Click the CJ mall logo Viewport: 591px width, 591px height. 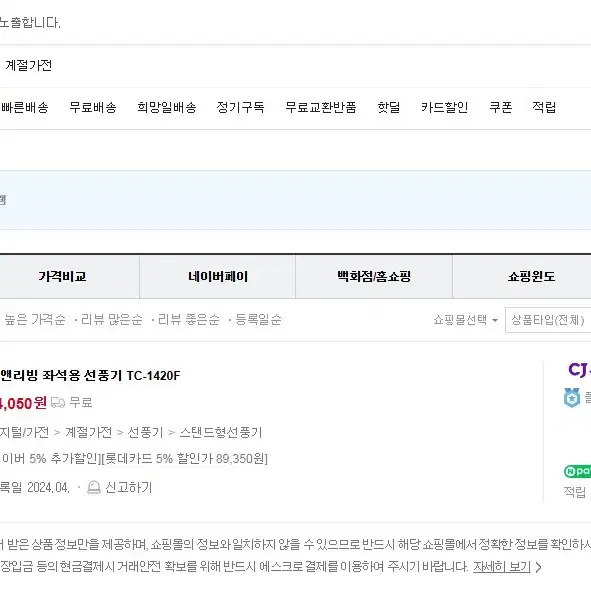[580, 369]
